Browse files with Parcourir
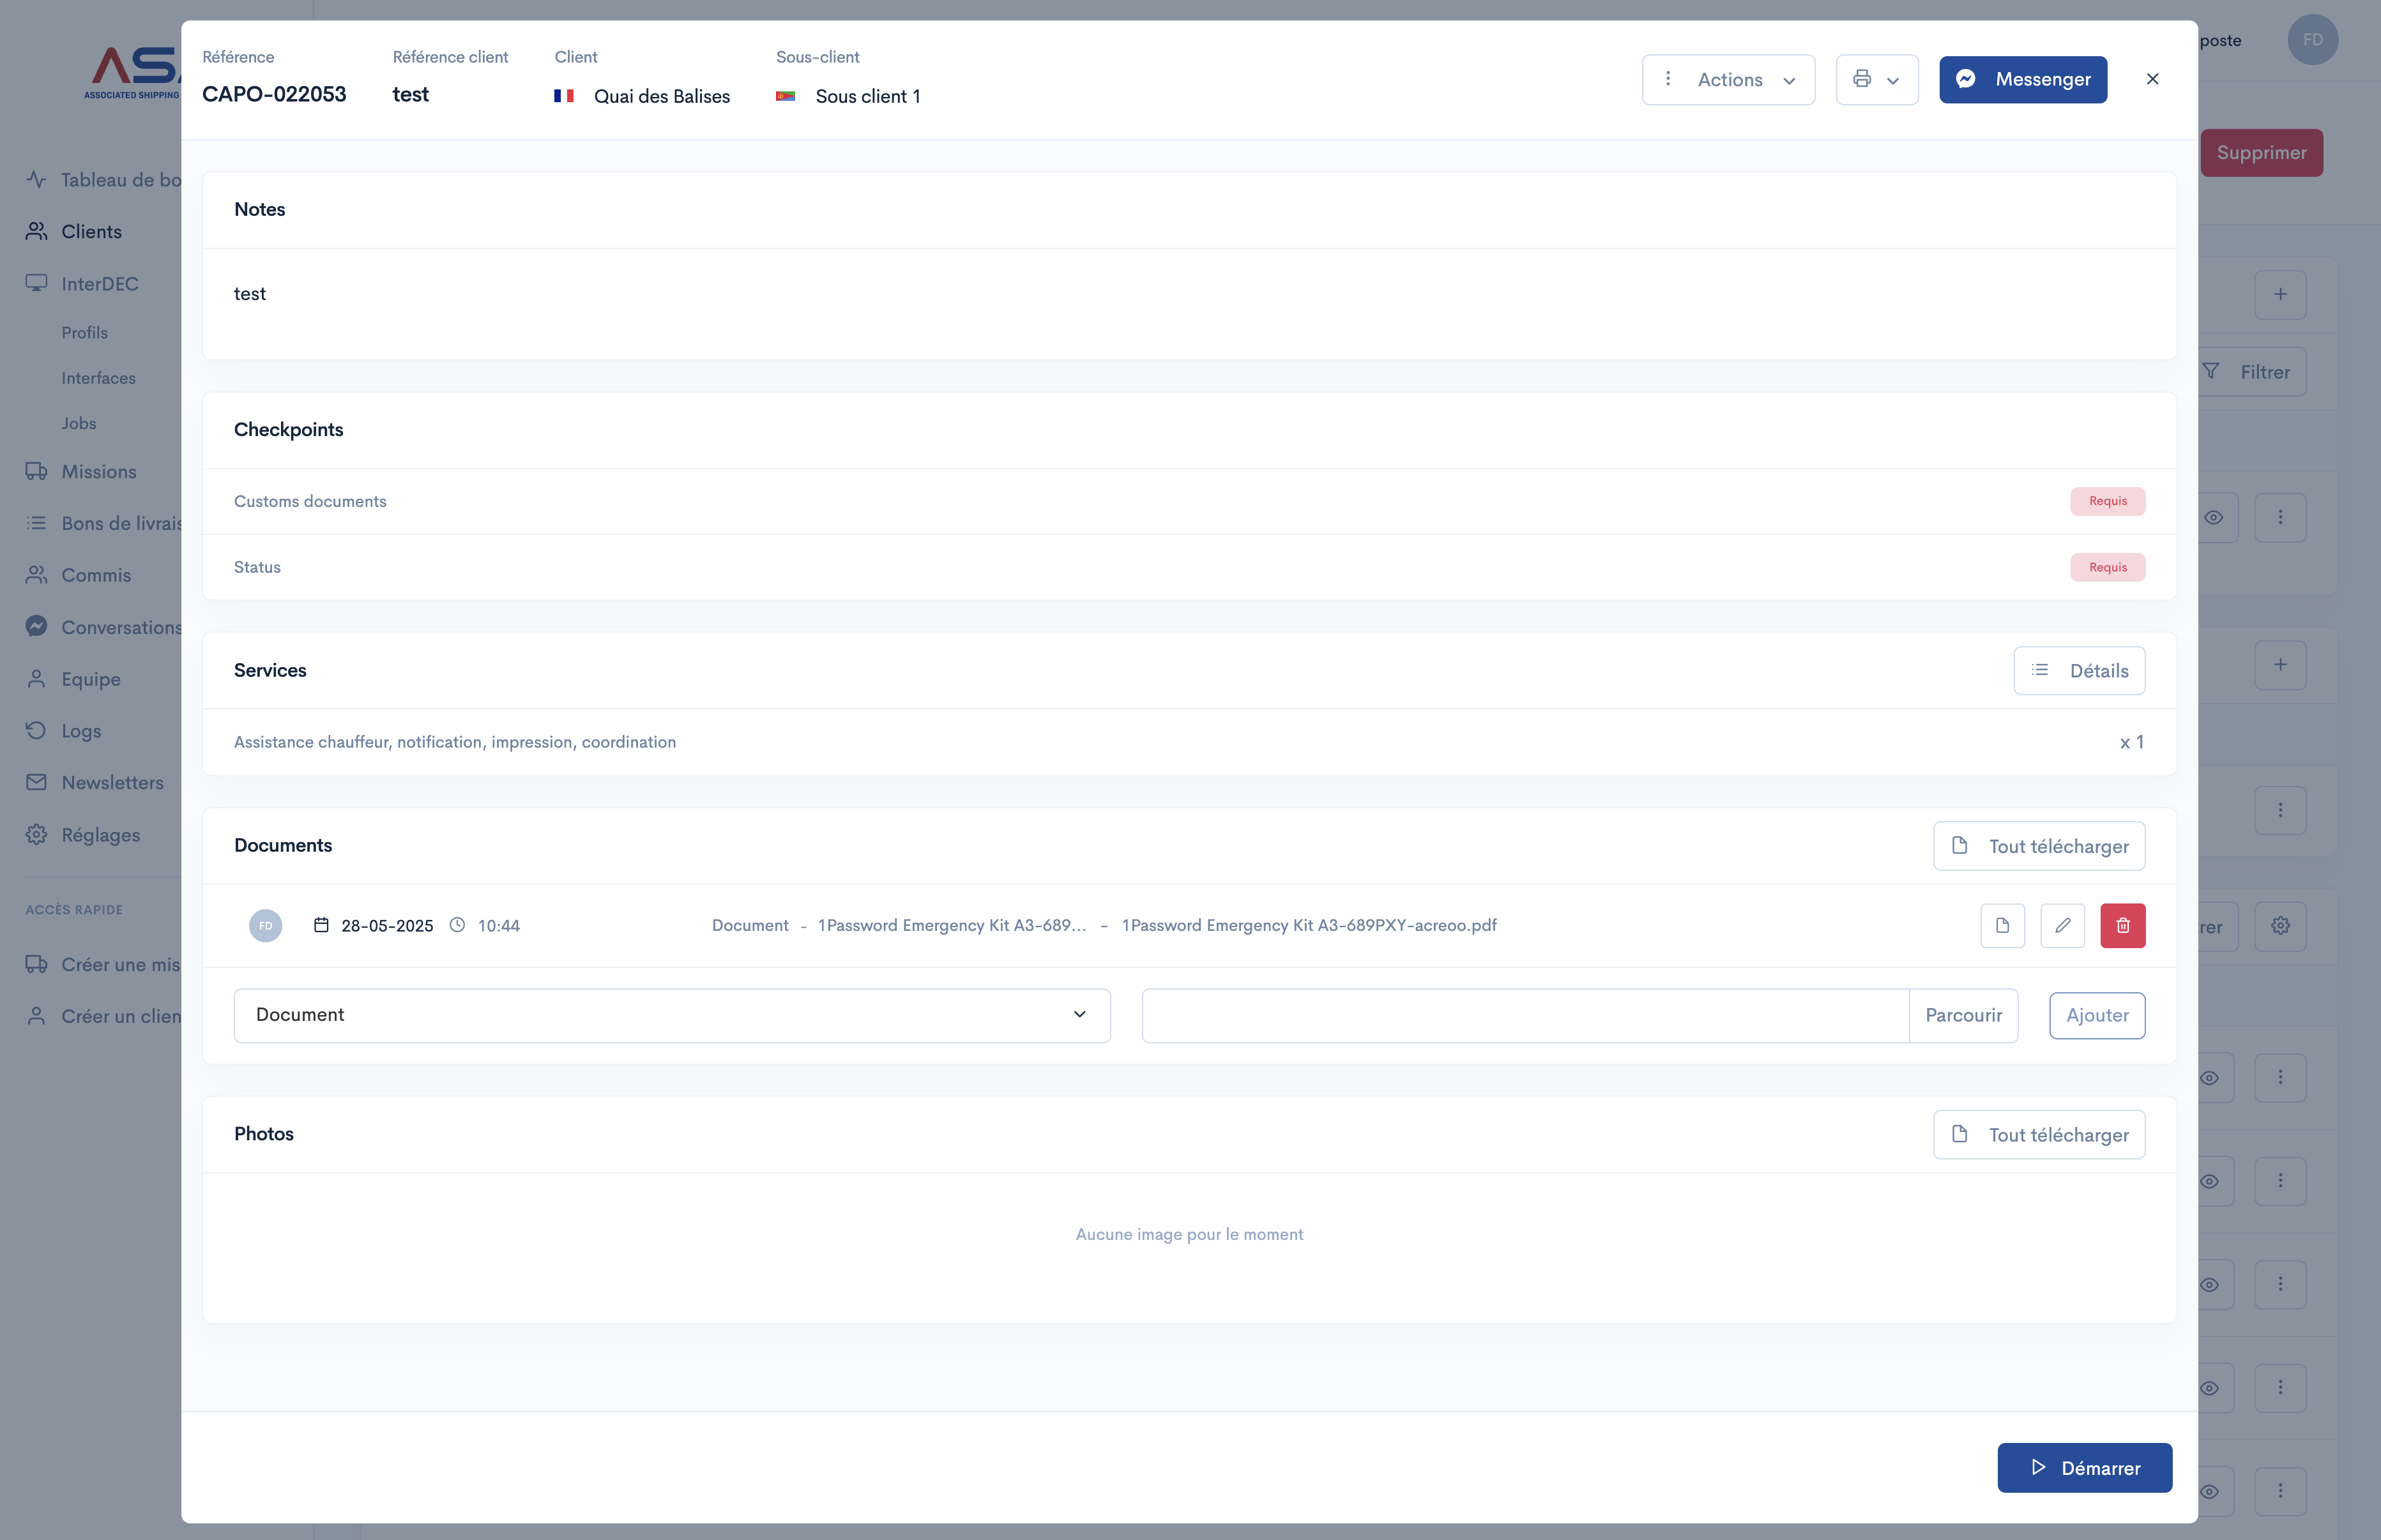The image size is (2381, 1540). 1963,1015
